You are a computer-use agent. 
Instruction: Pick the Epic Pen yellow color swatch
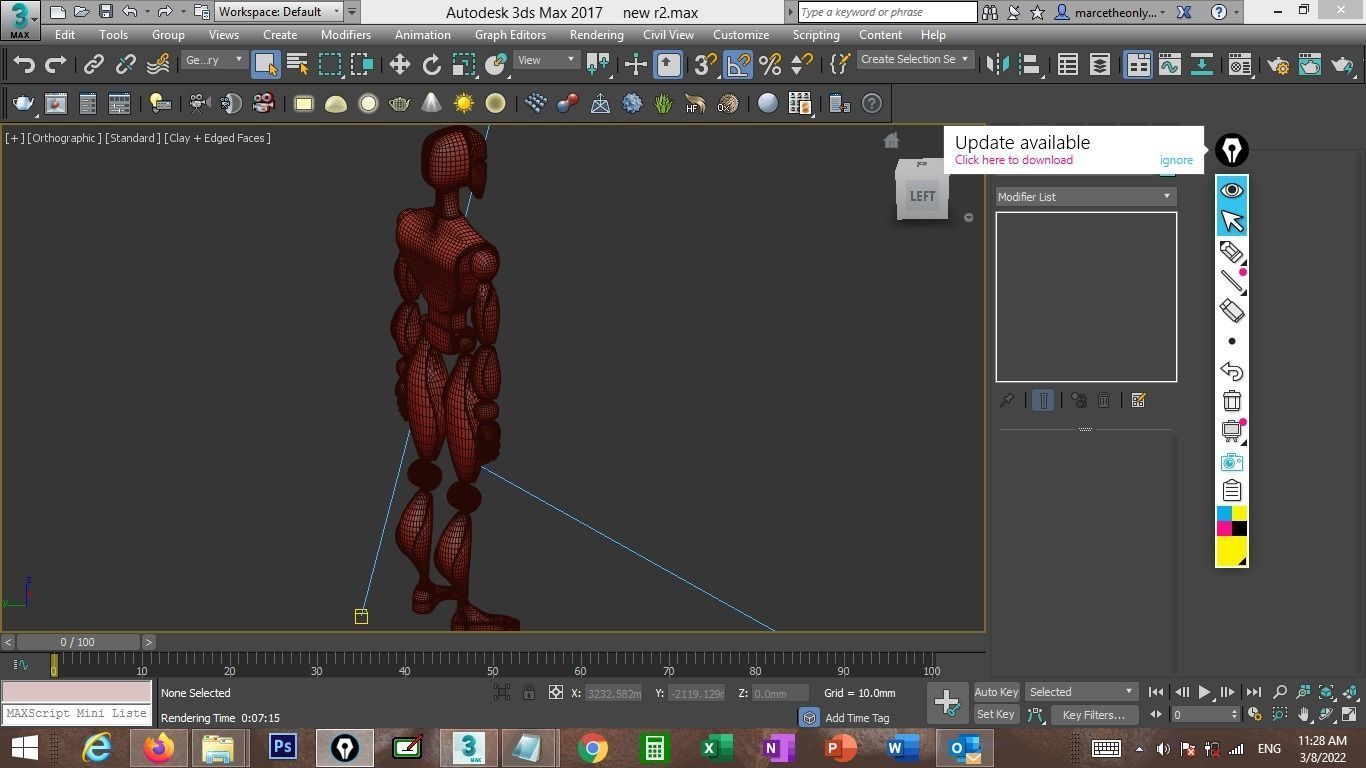[1239, 514]
